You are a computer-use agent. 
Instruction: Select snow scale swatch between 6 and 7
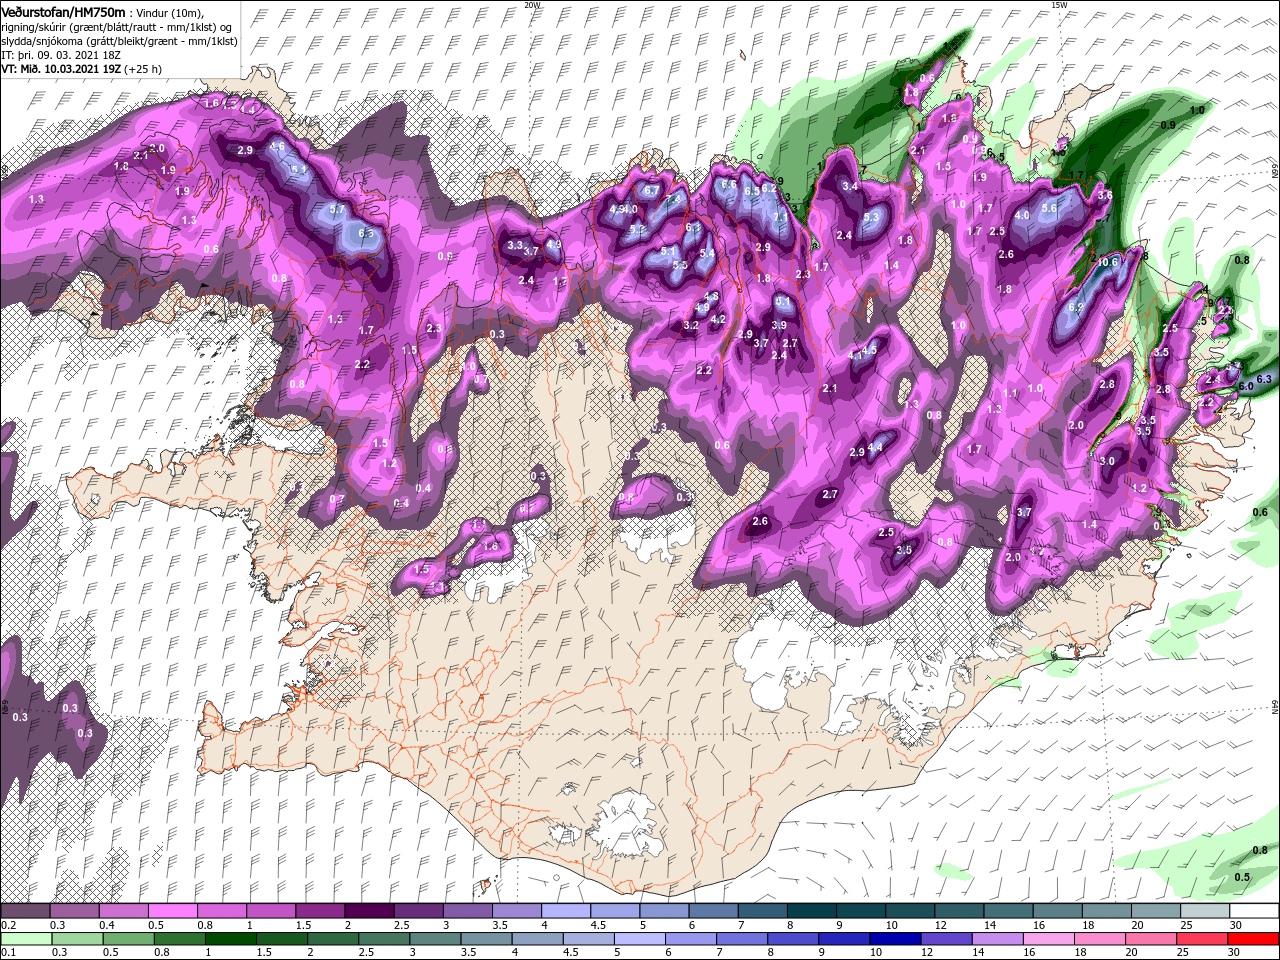click(713, 911)
